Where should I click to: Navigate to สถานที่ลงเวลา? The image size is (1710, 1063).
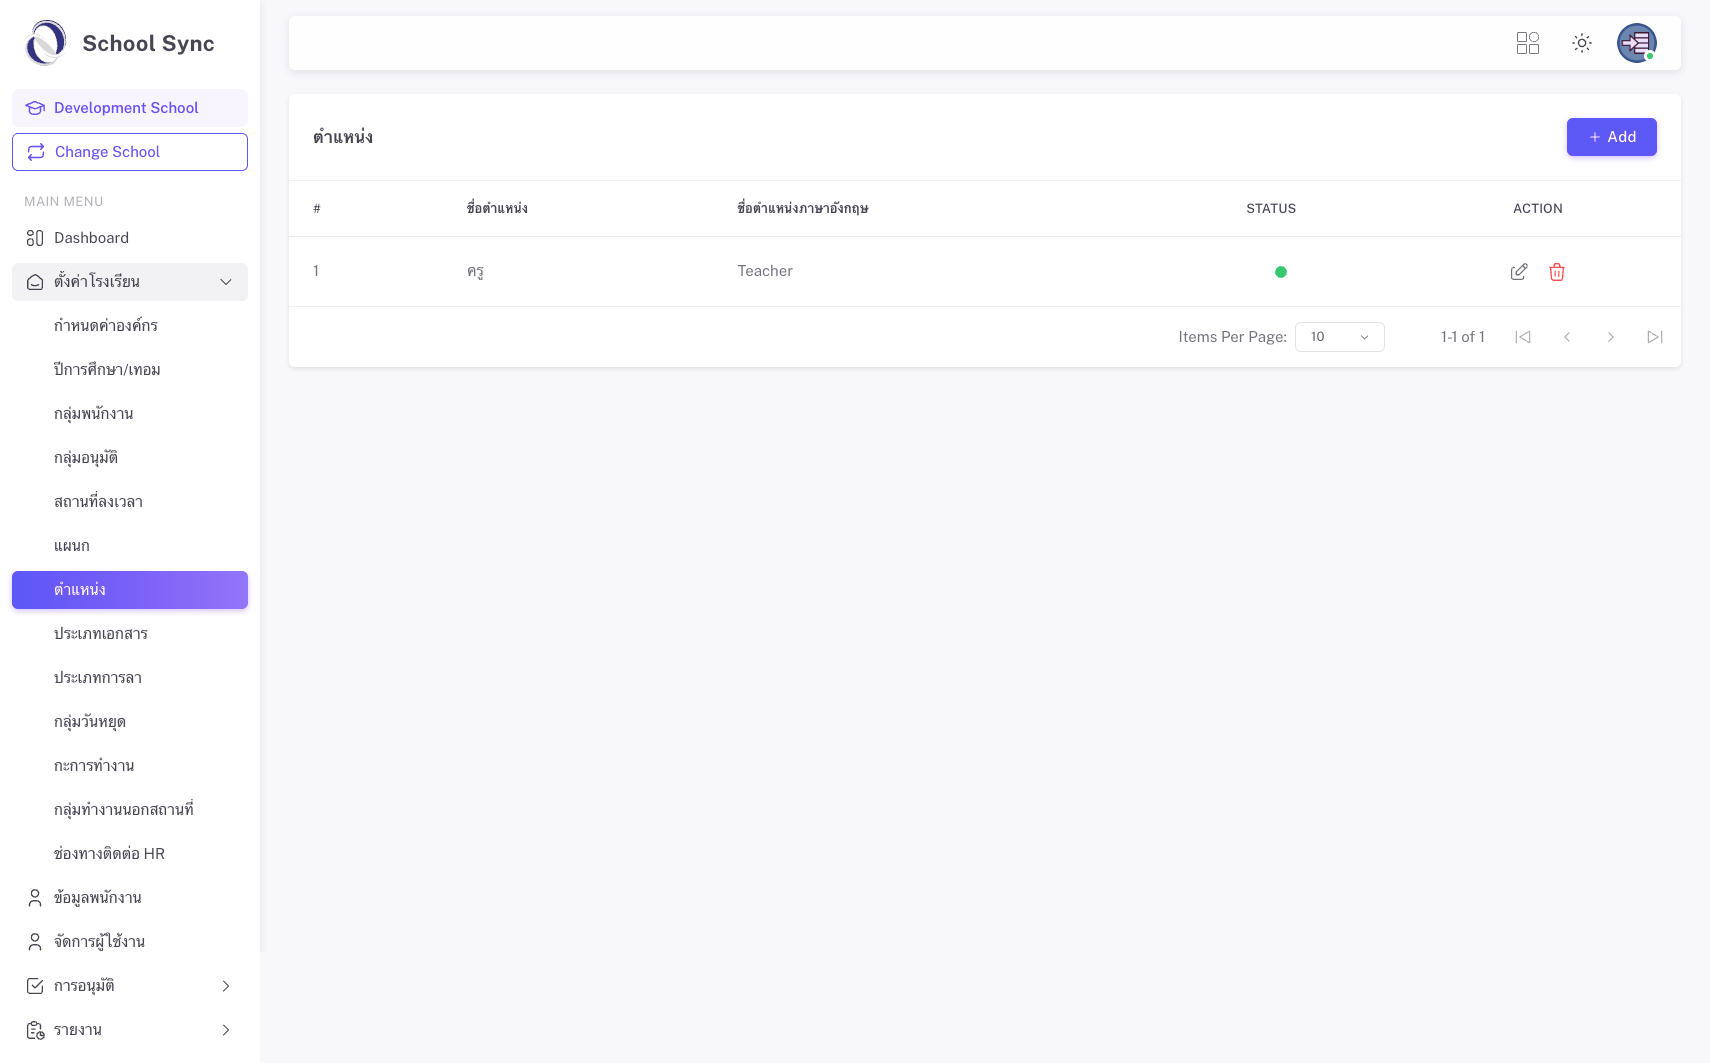pos(130,502)
